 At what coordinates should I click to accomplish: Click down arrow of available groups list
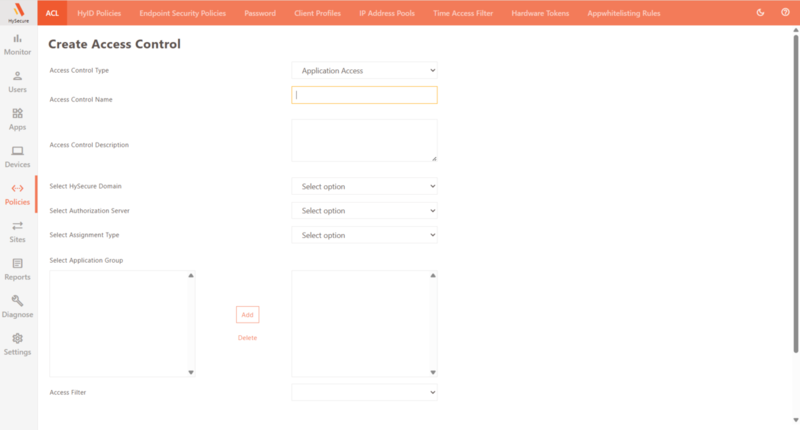pyautogui.click(x=191, y=372)
